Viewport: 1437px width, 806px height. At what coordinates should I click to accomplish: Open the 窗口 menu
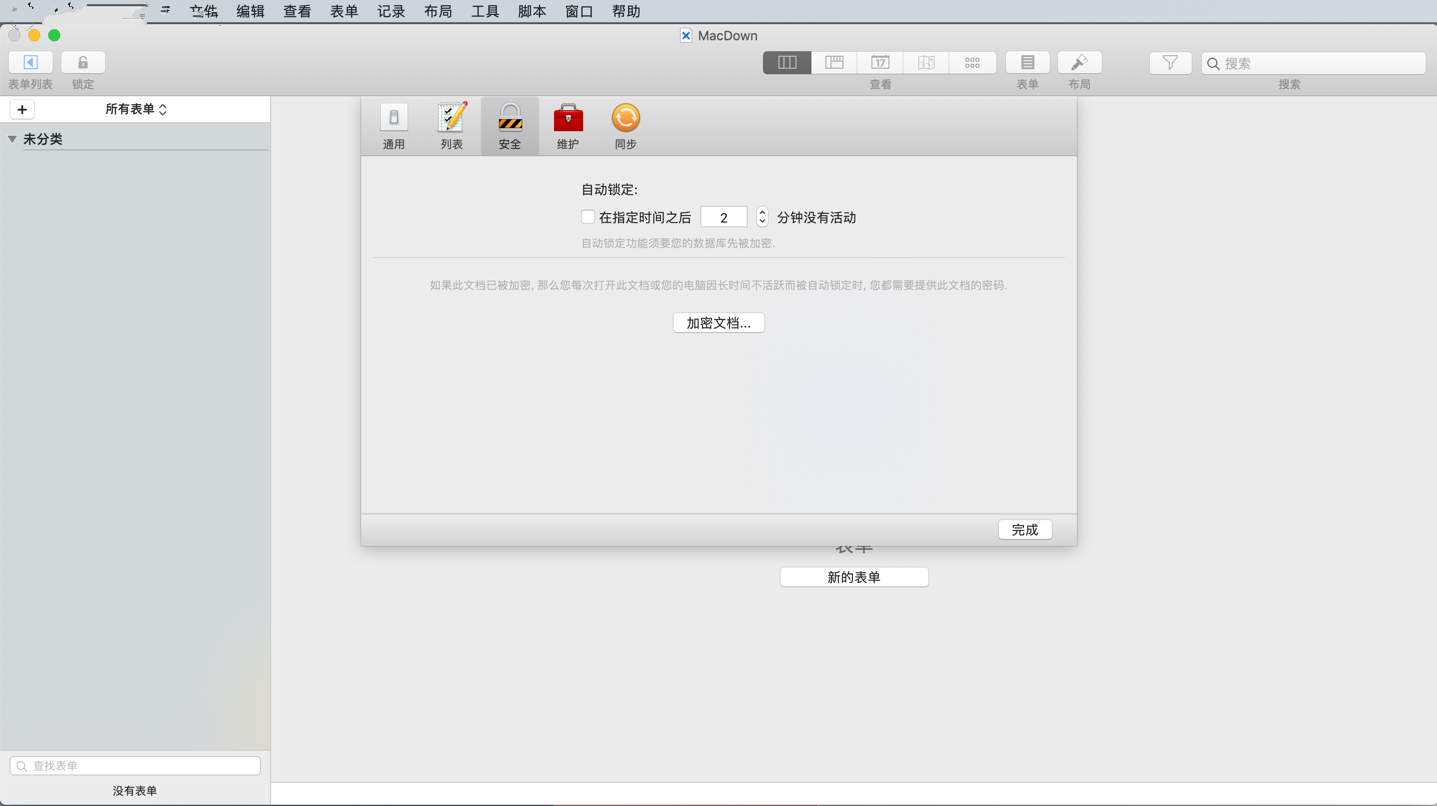[579, 11]
